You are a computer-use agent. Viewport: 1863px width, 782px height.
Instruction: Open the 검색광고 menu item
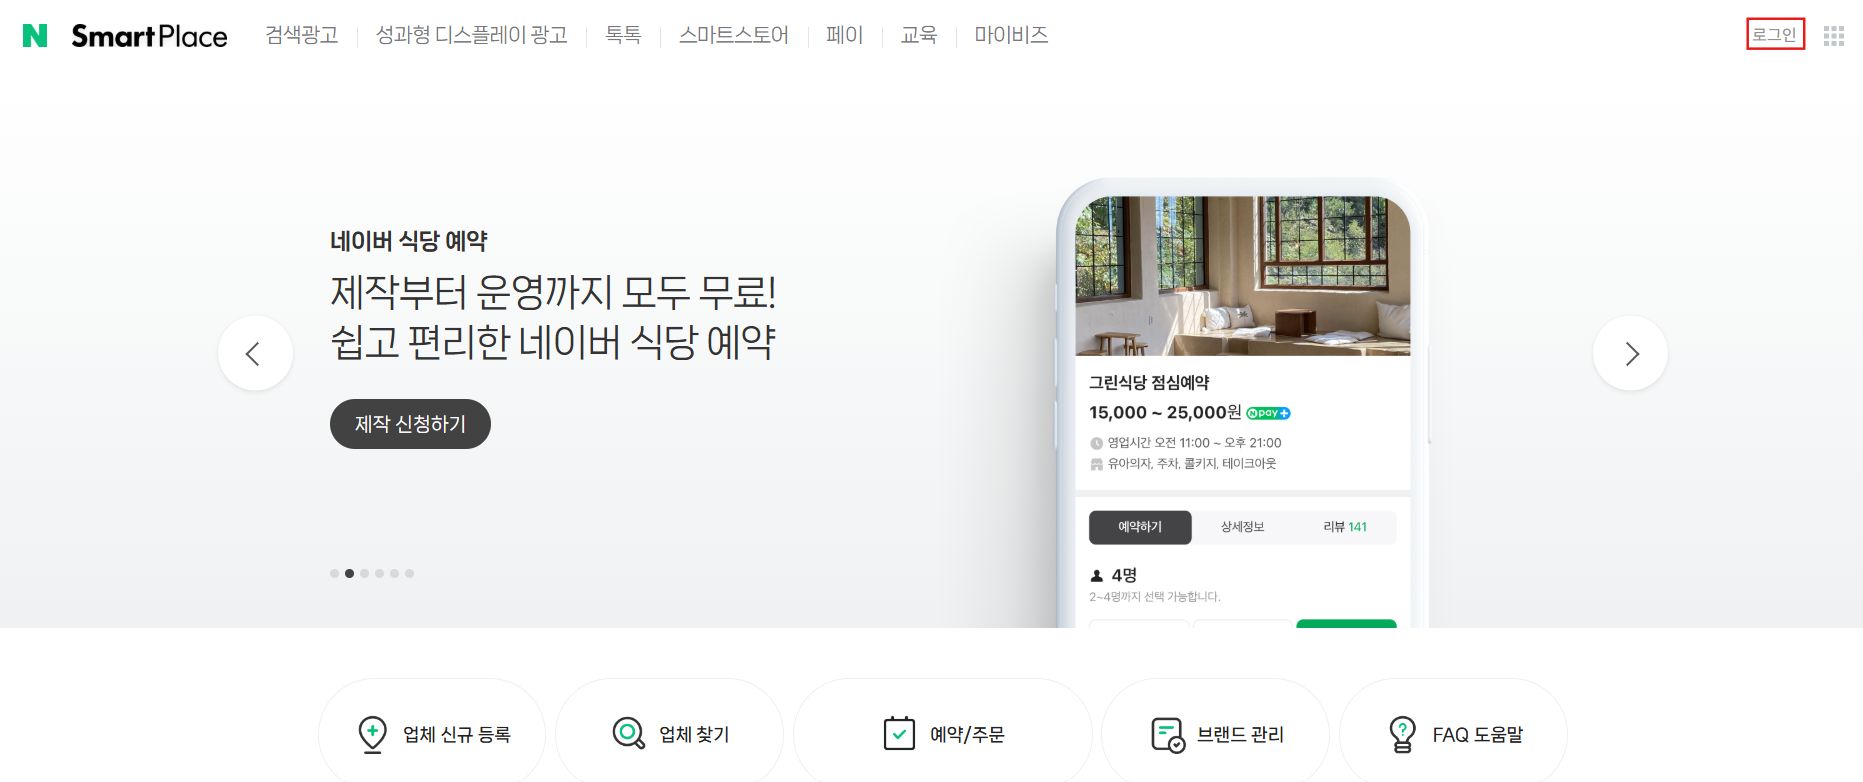point(302,35)
